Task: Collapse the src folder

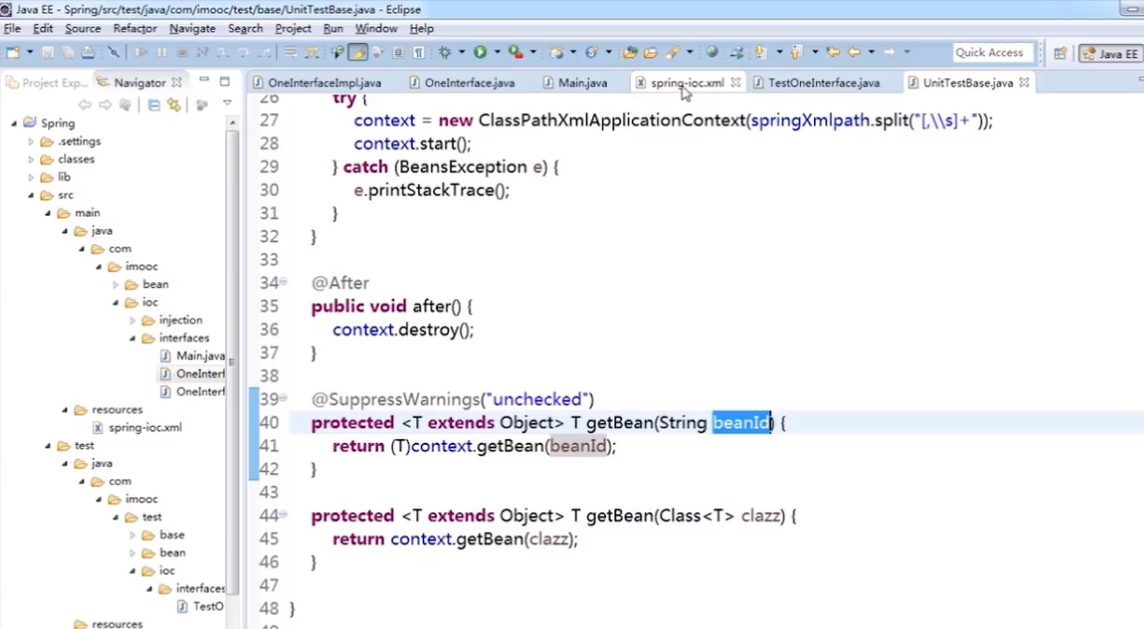Action: (x=31, y=195)
